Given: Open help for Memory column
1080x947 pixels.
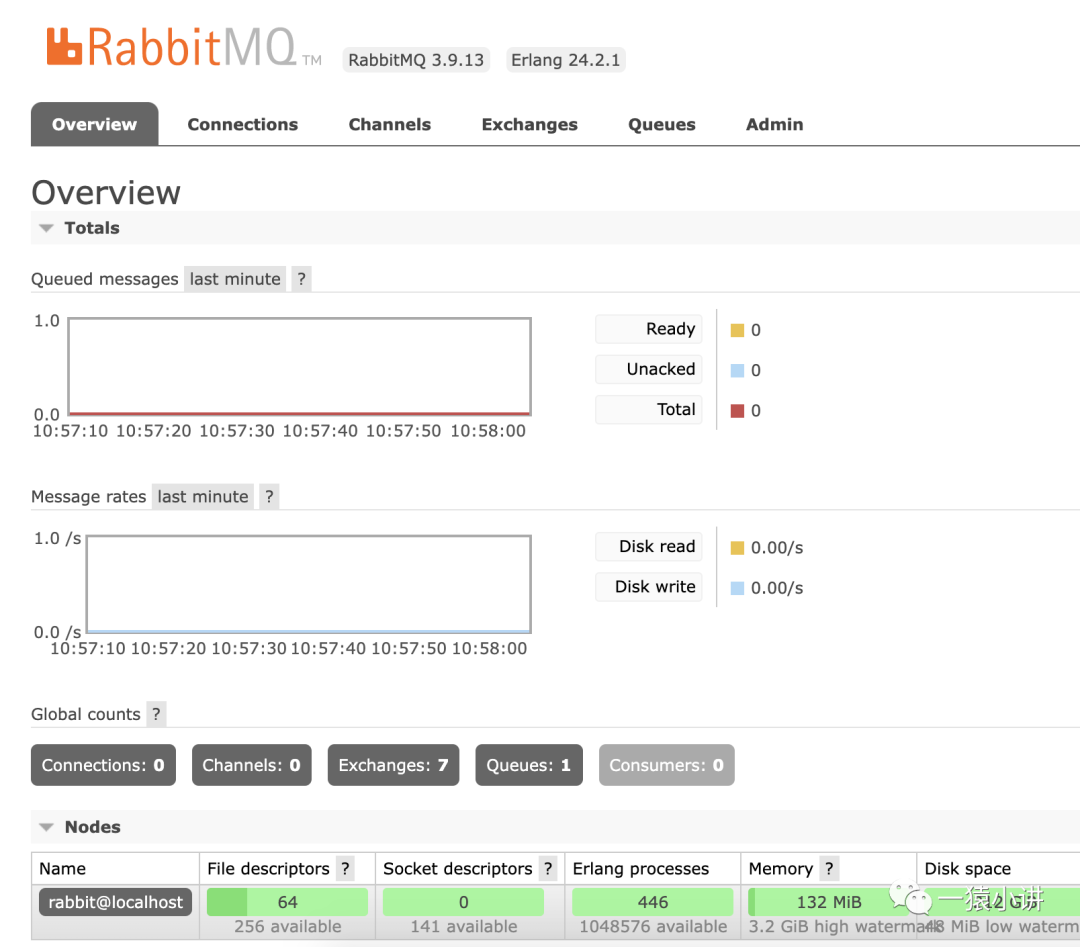Looking at the screenshot, I should tap(829, 868).
